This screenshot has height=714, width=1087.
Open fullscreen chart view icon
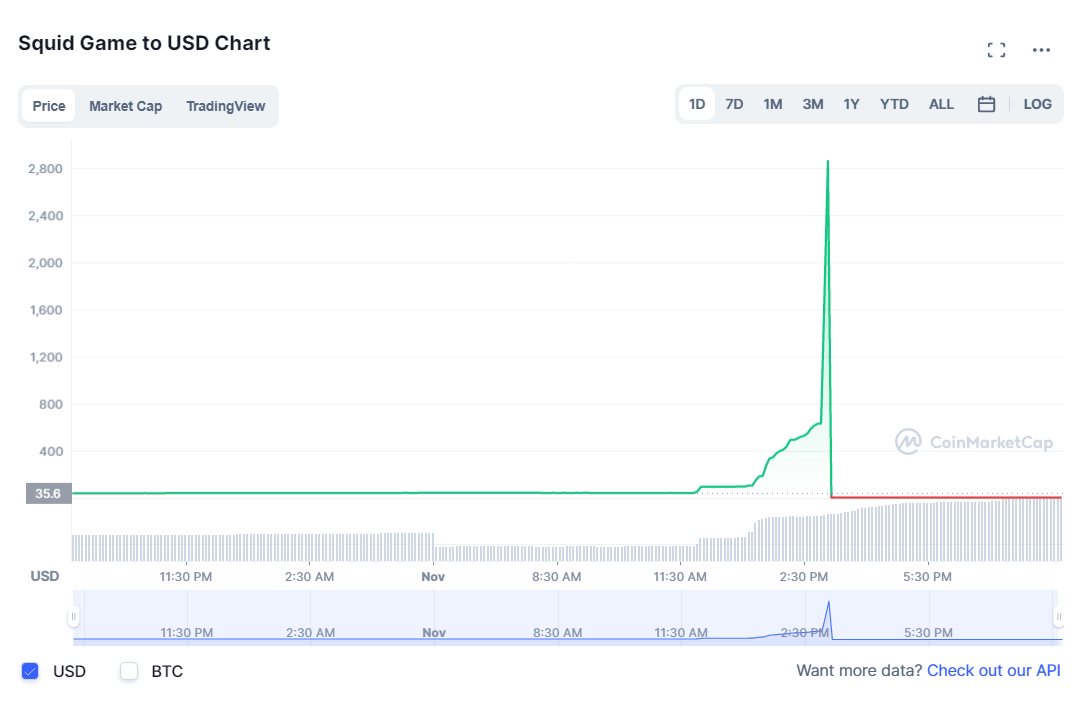[995, 50]
